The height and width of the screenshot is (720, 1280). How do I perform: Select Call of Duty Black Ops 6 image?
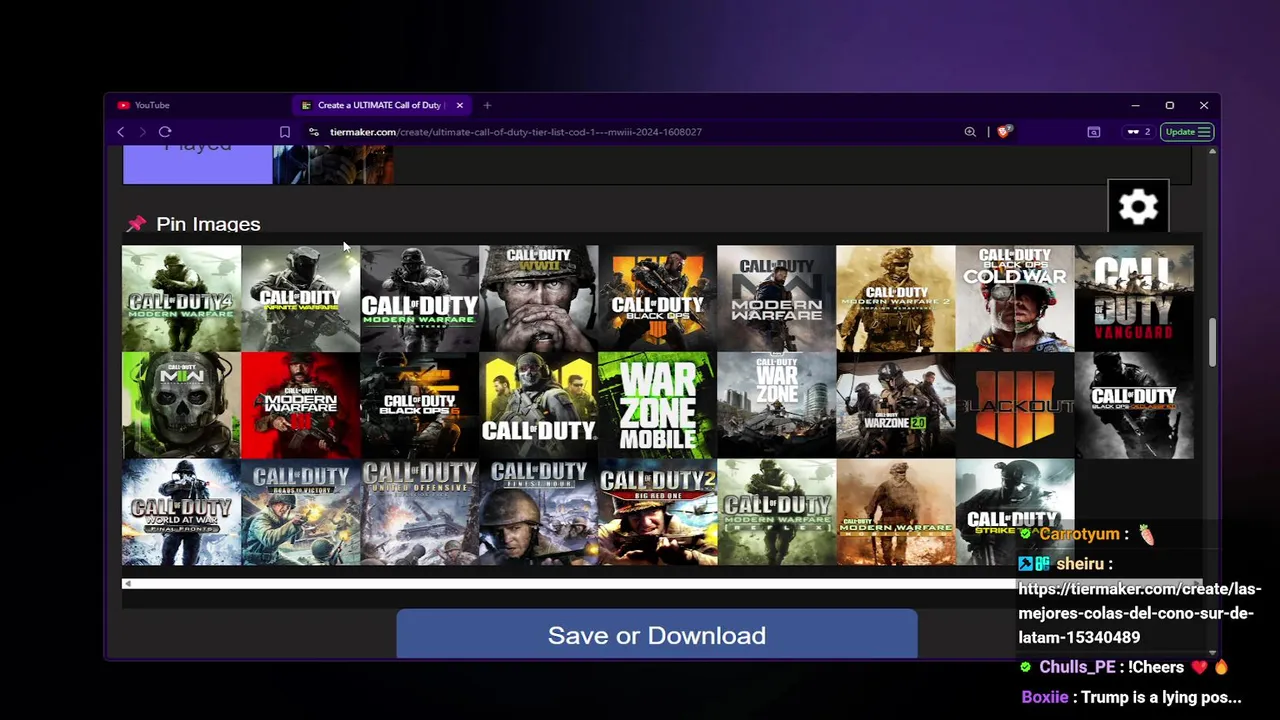tap(419, 405)
